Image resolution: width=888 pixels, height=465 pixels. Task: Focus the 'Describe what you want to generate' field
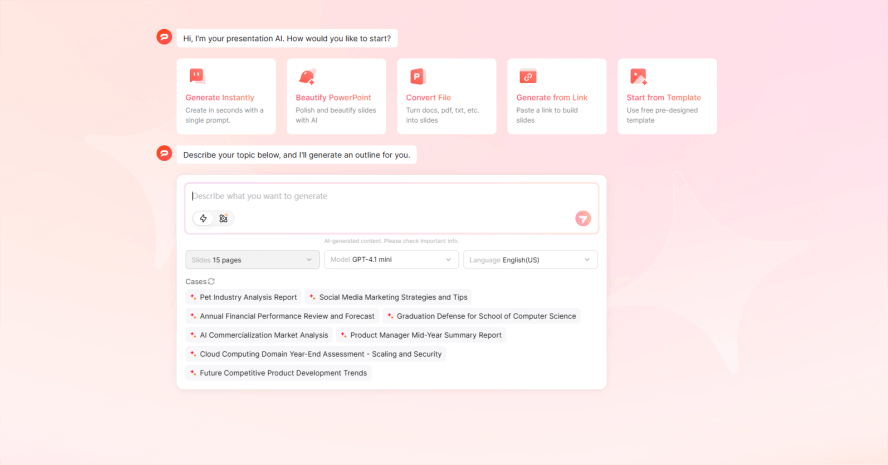(390, 196)
